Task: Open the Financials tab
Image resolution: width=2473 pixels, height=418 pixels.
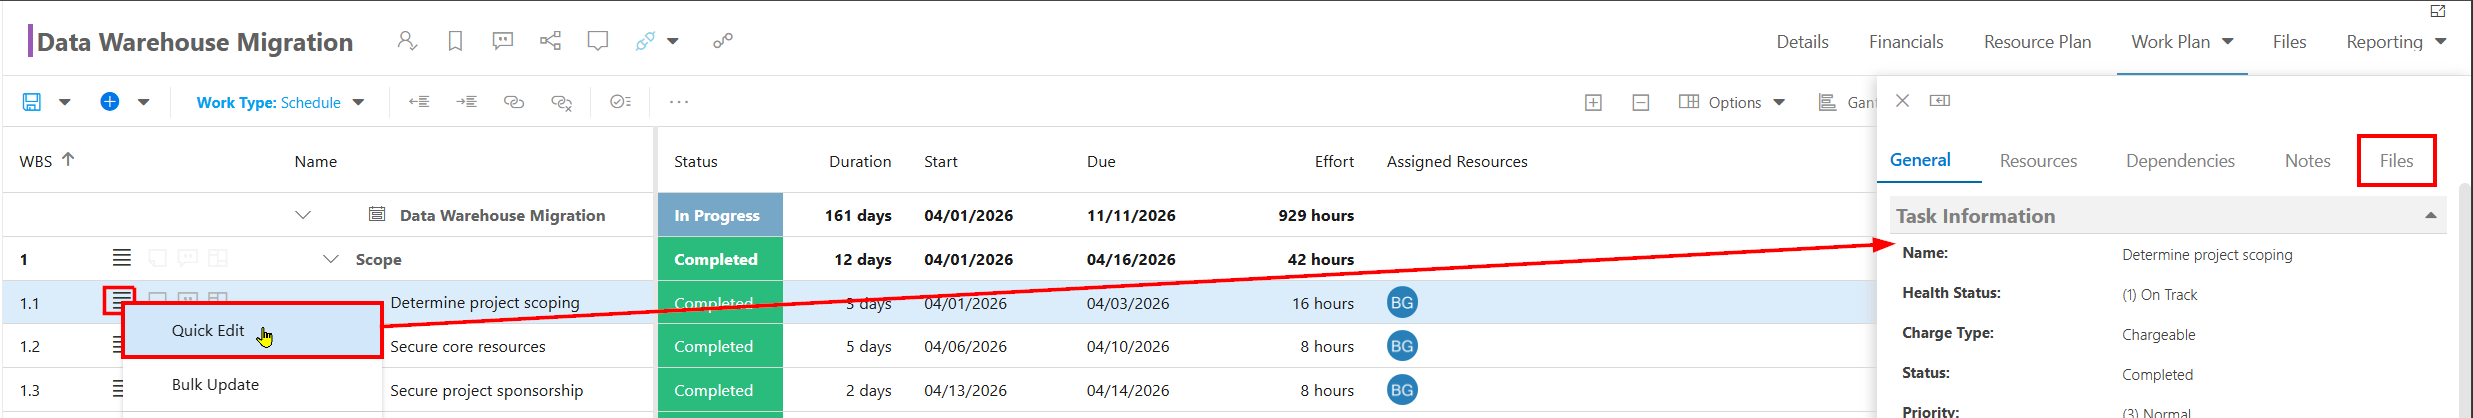Action: [1906, 42]
